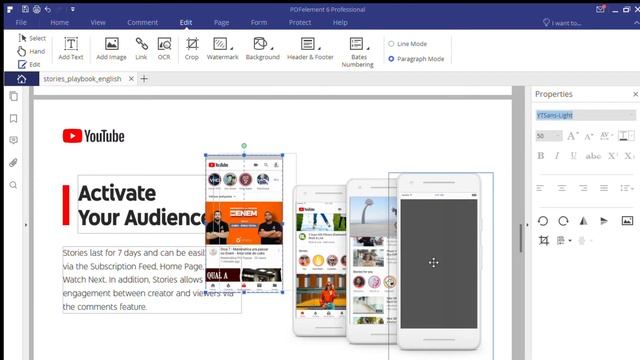Open line spacing dropdown
Image resolution: width=640 pixels, height=360 pixels.
pyautogui.click(x=627, y=188)
